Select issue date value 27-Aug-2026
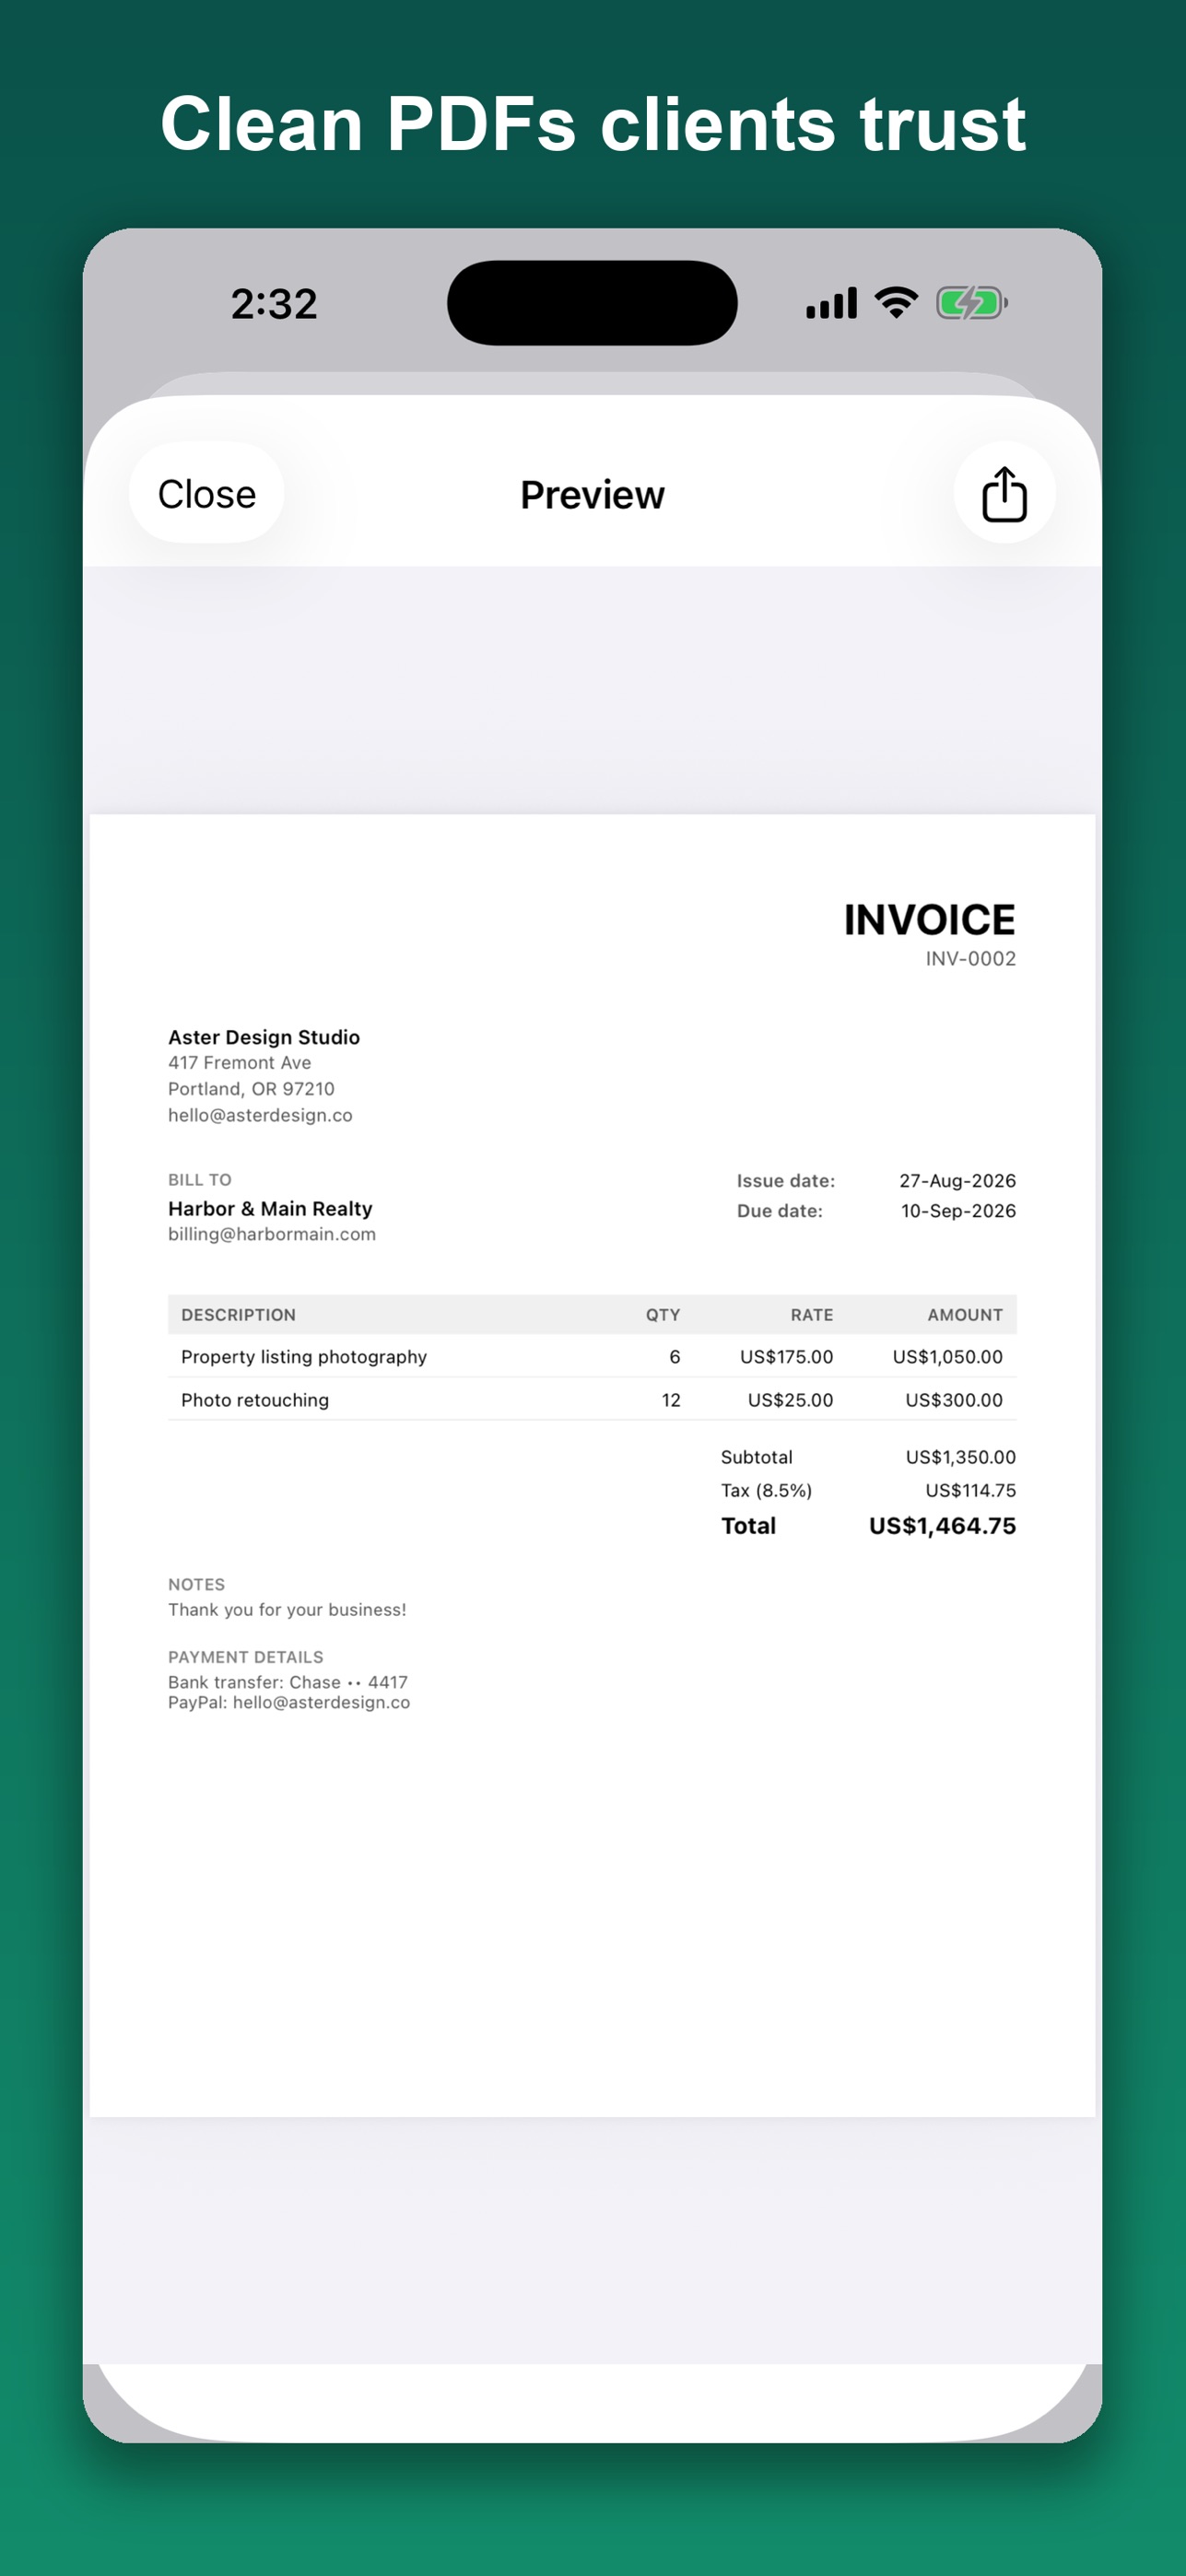 point(957,1181)
